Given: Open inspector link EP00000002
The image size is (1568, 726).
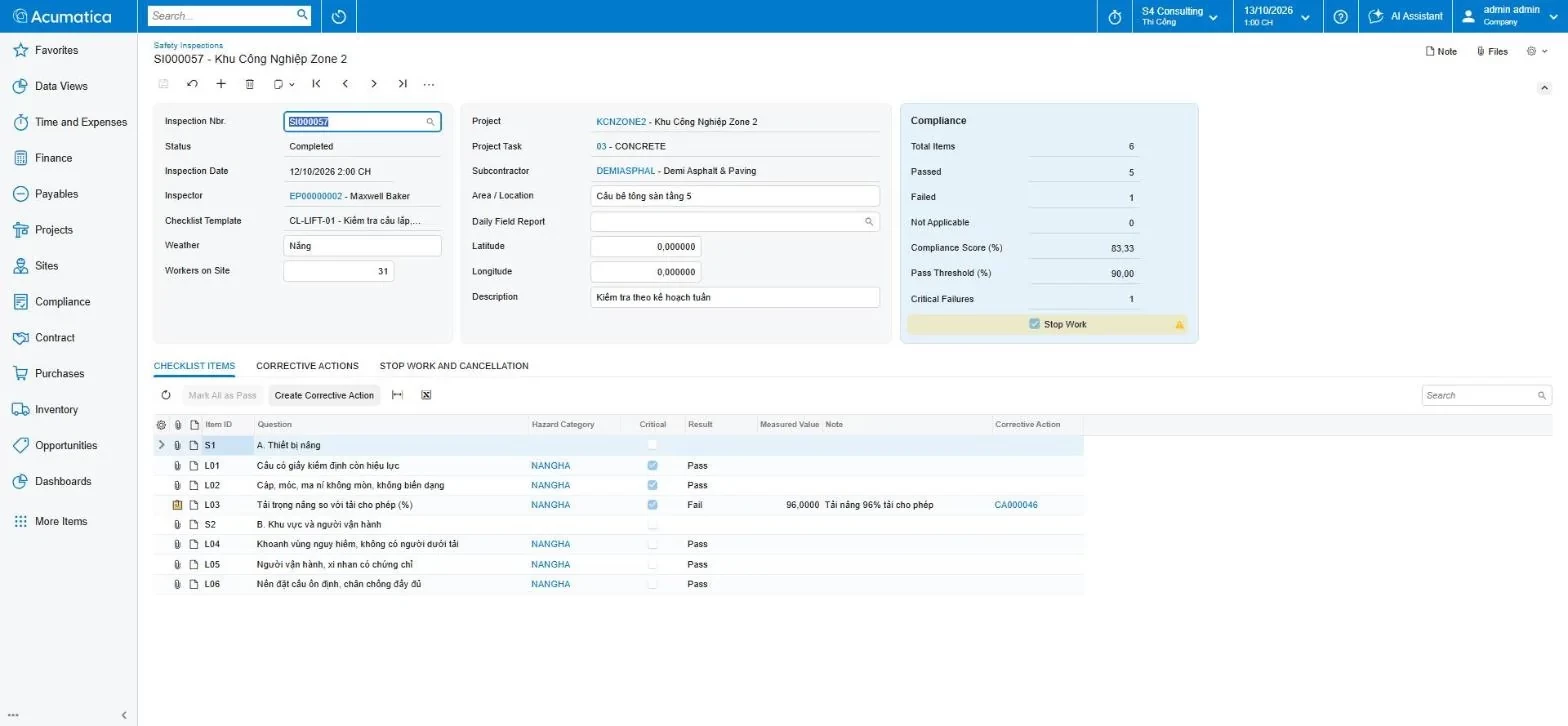Looking at the screenshot, I should coord(315,196).
